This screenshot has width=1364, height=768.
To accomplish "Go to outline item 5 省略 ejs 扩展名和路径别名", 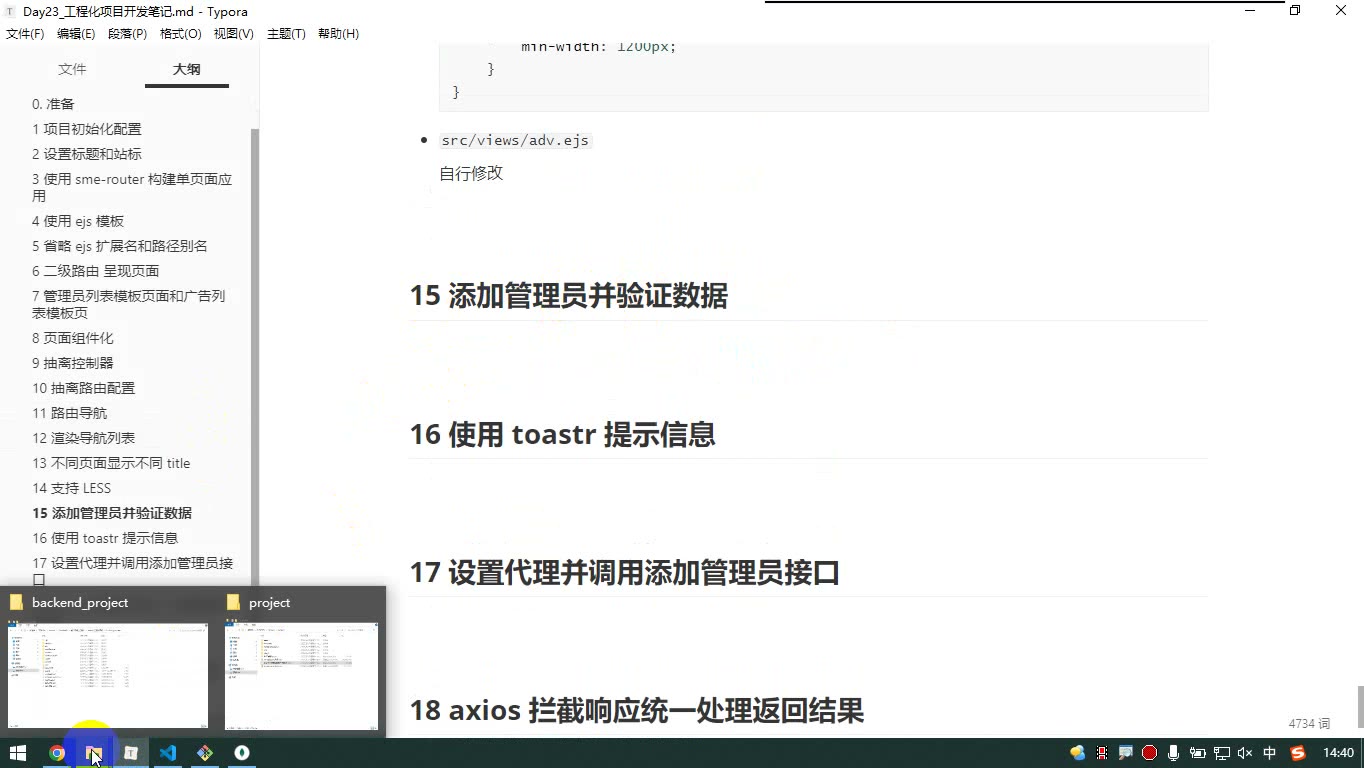I will click(120, 246).
